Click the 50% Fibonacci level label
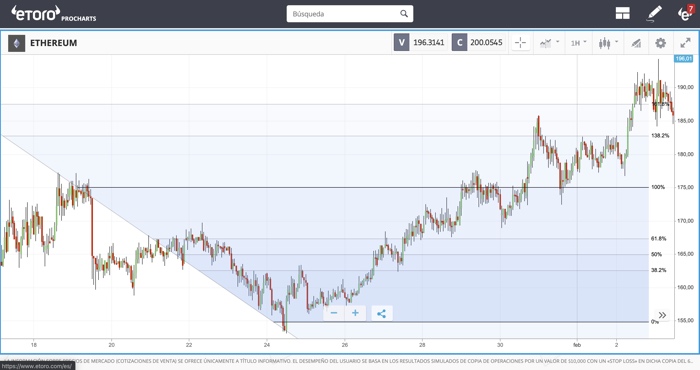 click(x=656, y=254)
